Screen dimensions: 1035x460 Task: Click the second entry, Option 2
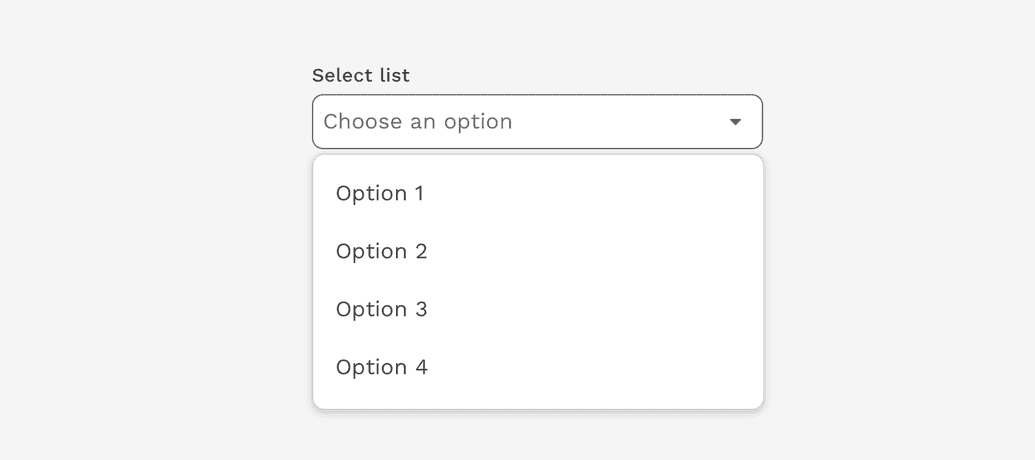382,251
